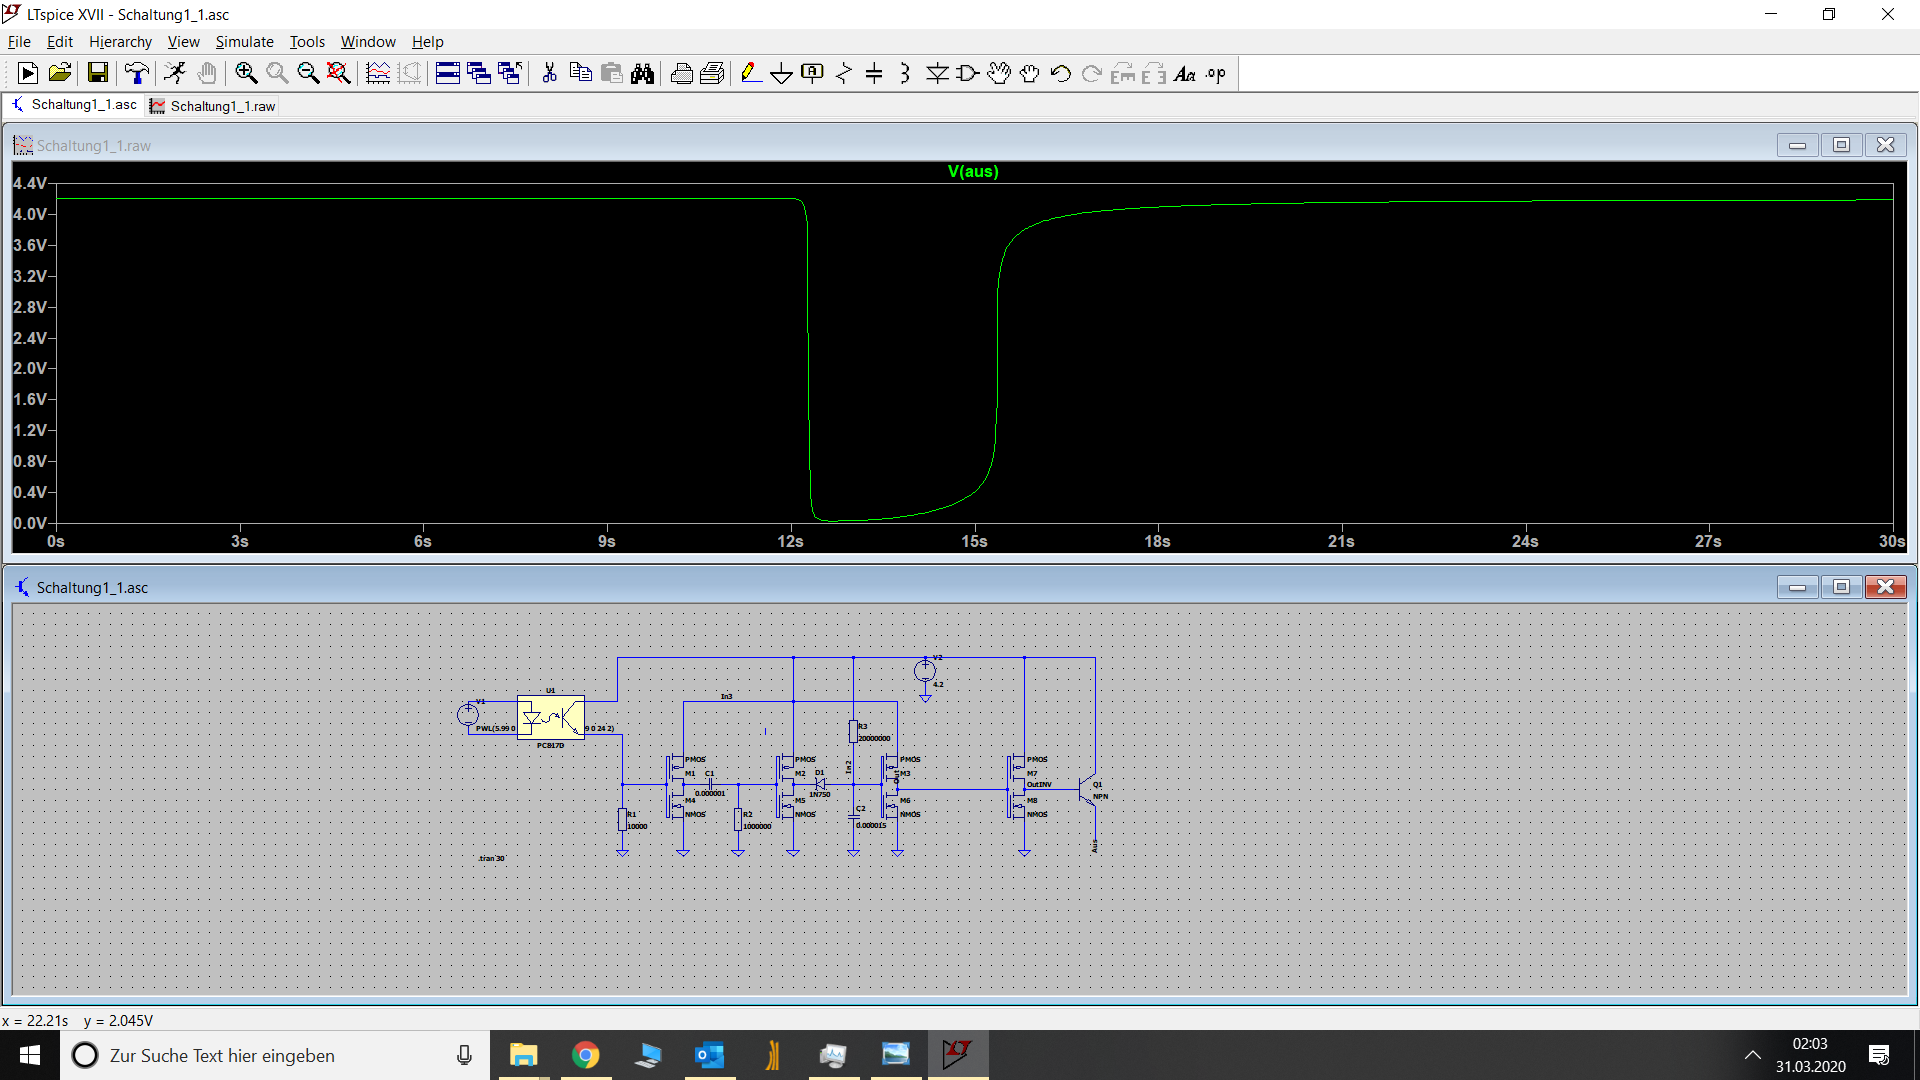Save the schematic with the floppy icon
The image size is (1920, 1080).
pos(97,73)
